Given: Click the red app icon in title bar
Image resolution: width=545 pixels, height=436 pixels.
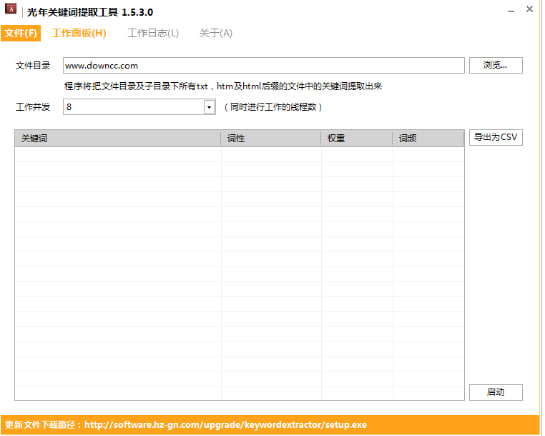Looking at the screenshot, I should coord(10,9).
